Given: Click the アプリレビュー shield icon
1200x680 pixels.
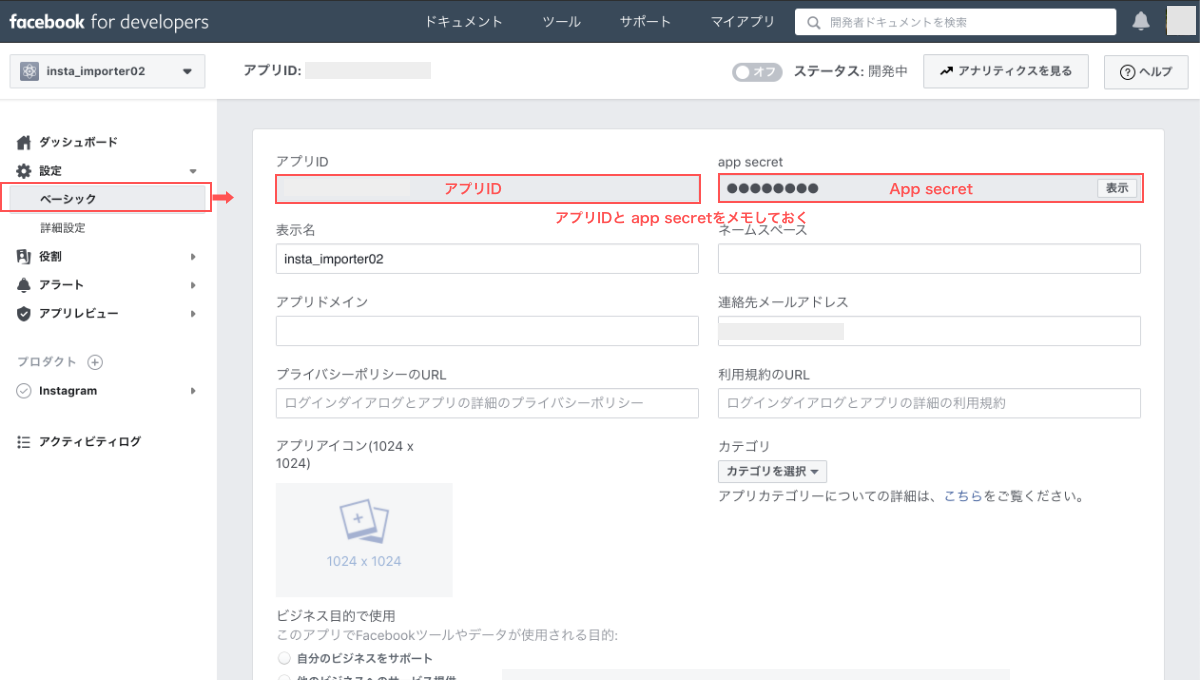Looking at the screenshot, I should coord(24,312).
